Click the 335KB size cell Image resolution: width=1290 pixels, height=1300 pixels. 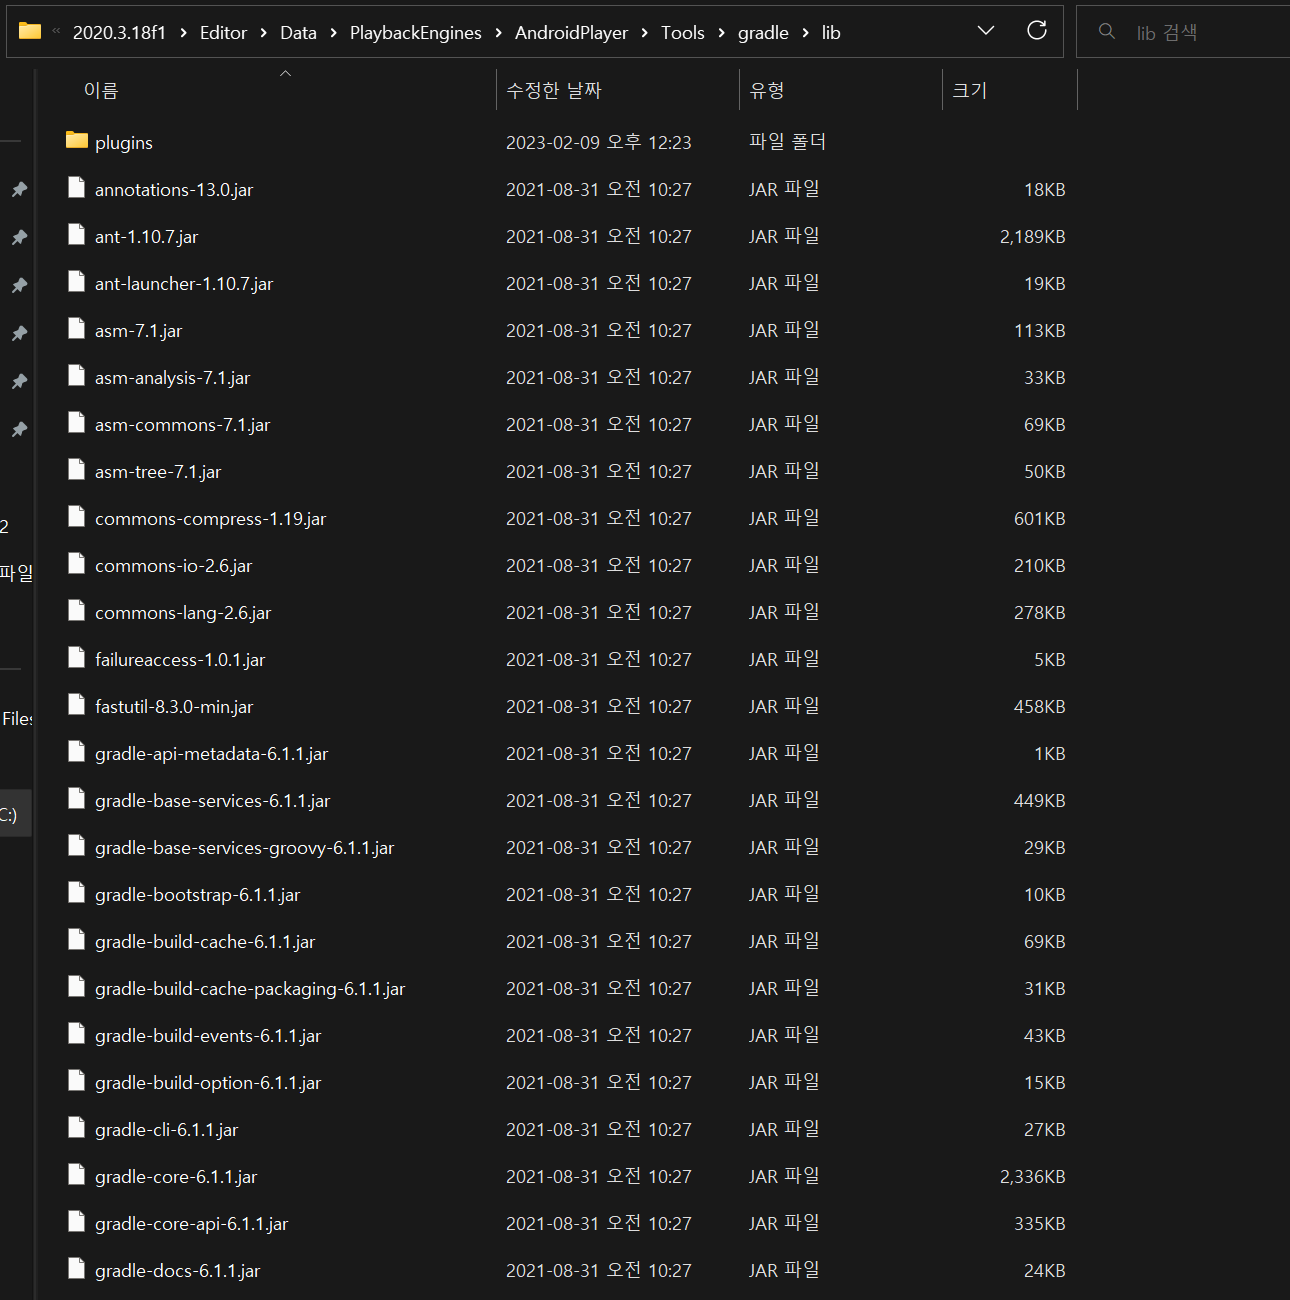[1039, 1224]
